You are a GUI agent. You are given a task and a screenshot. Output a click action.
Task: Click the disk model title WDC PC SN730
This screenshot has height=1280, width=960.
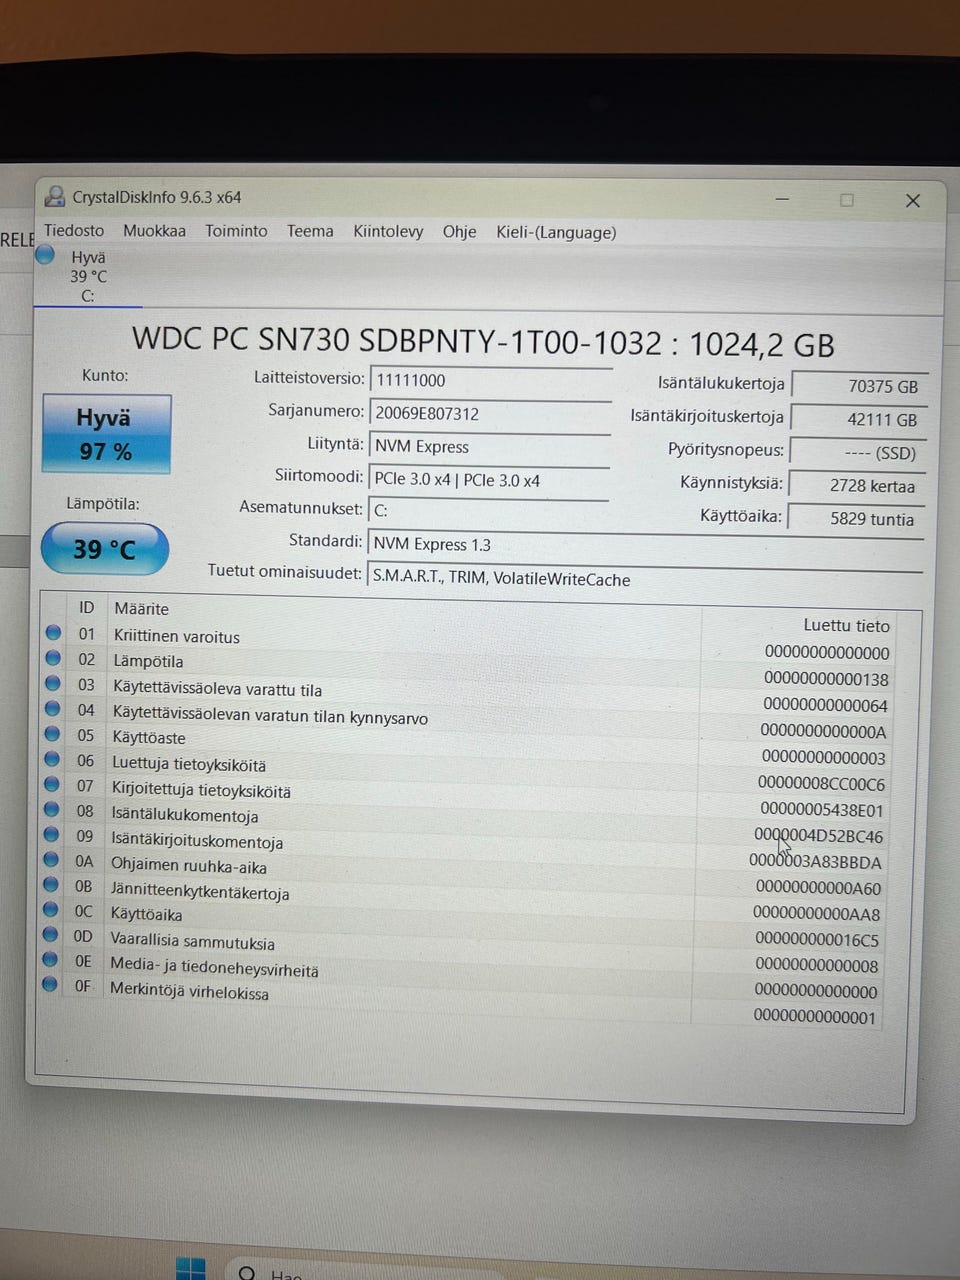point(483,343)
